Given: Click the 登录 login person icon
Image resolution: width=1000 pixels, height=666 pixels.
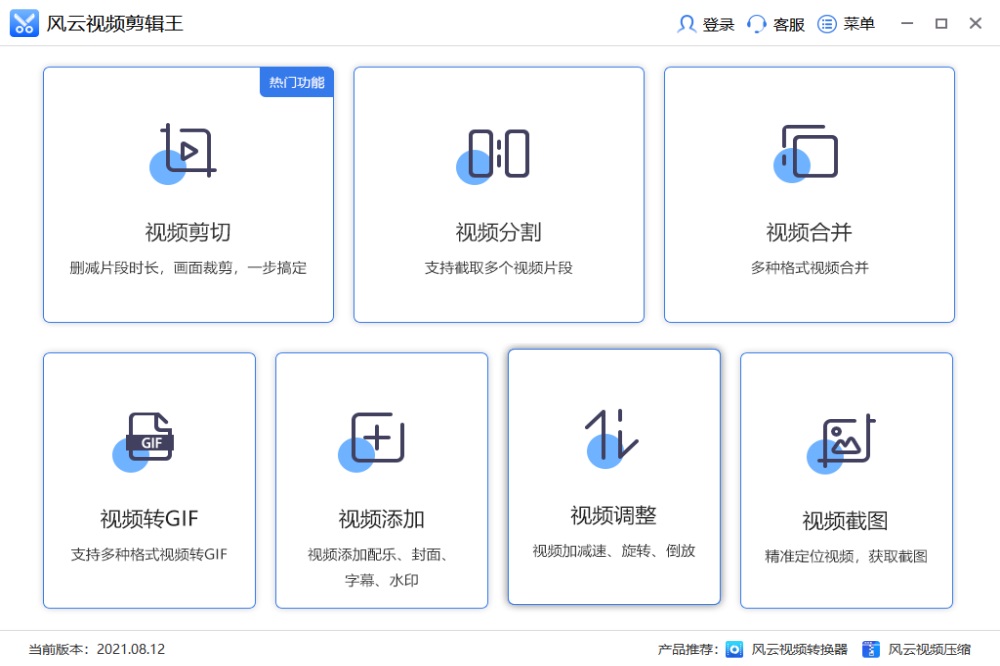Looking at the screenshot, I should (688, 23).
